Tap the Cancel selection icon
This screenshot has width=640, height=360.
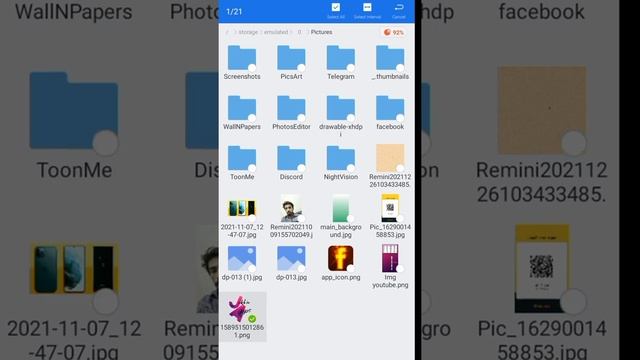pyautogui.click(x=399, y=7)
